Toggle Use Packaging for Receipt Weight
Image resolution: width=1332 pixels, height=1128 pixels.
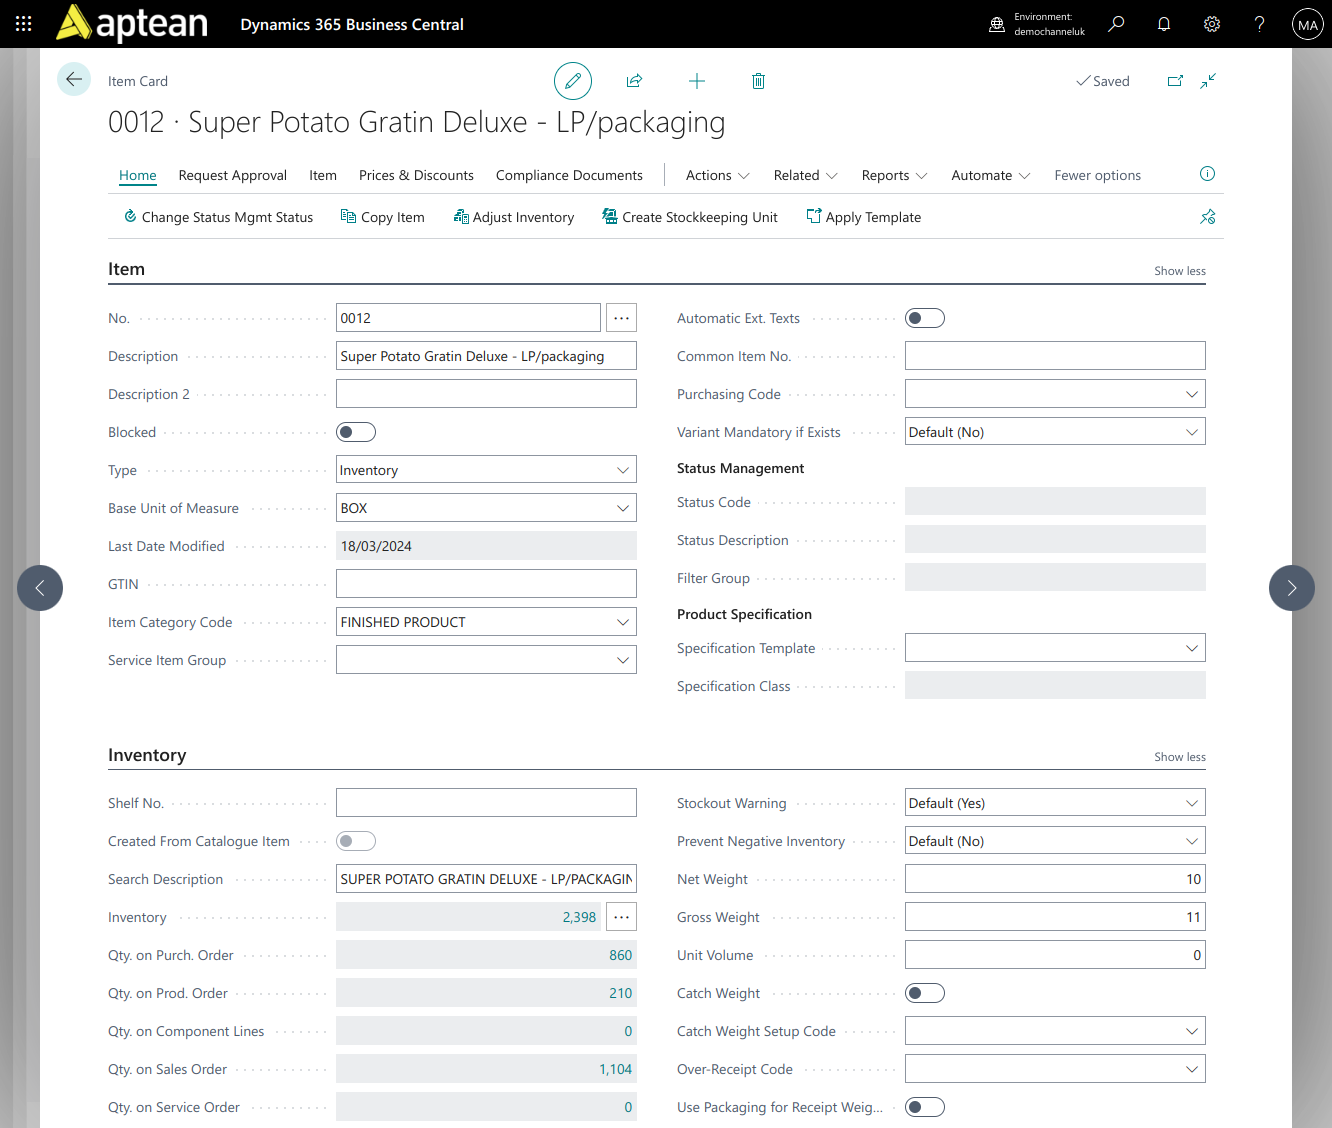pos(925,1107)
